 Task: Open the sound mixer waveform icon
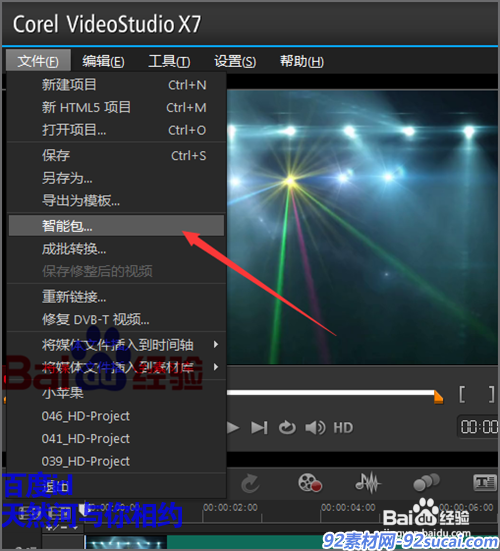(x=368, y=482)
